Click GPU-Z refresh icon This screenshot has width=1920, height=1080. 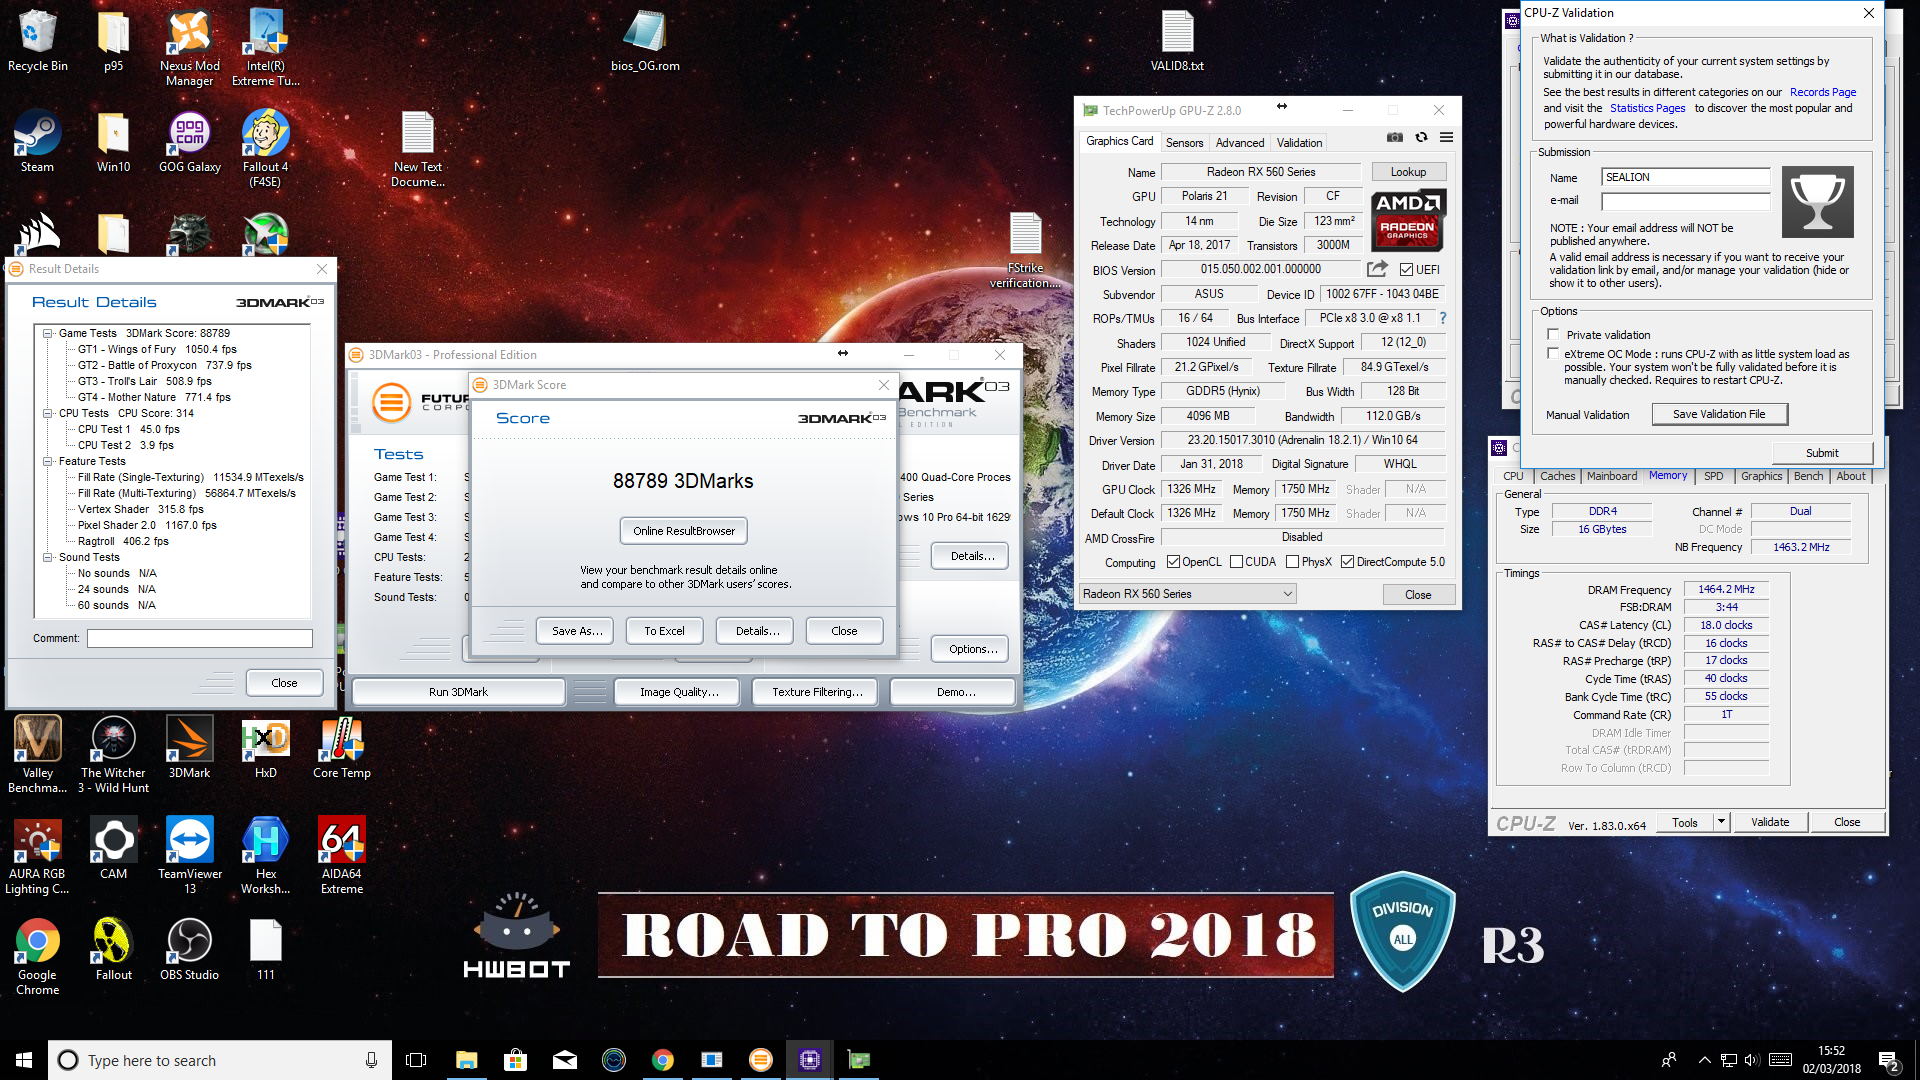coord(1421,138)
